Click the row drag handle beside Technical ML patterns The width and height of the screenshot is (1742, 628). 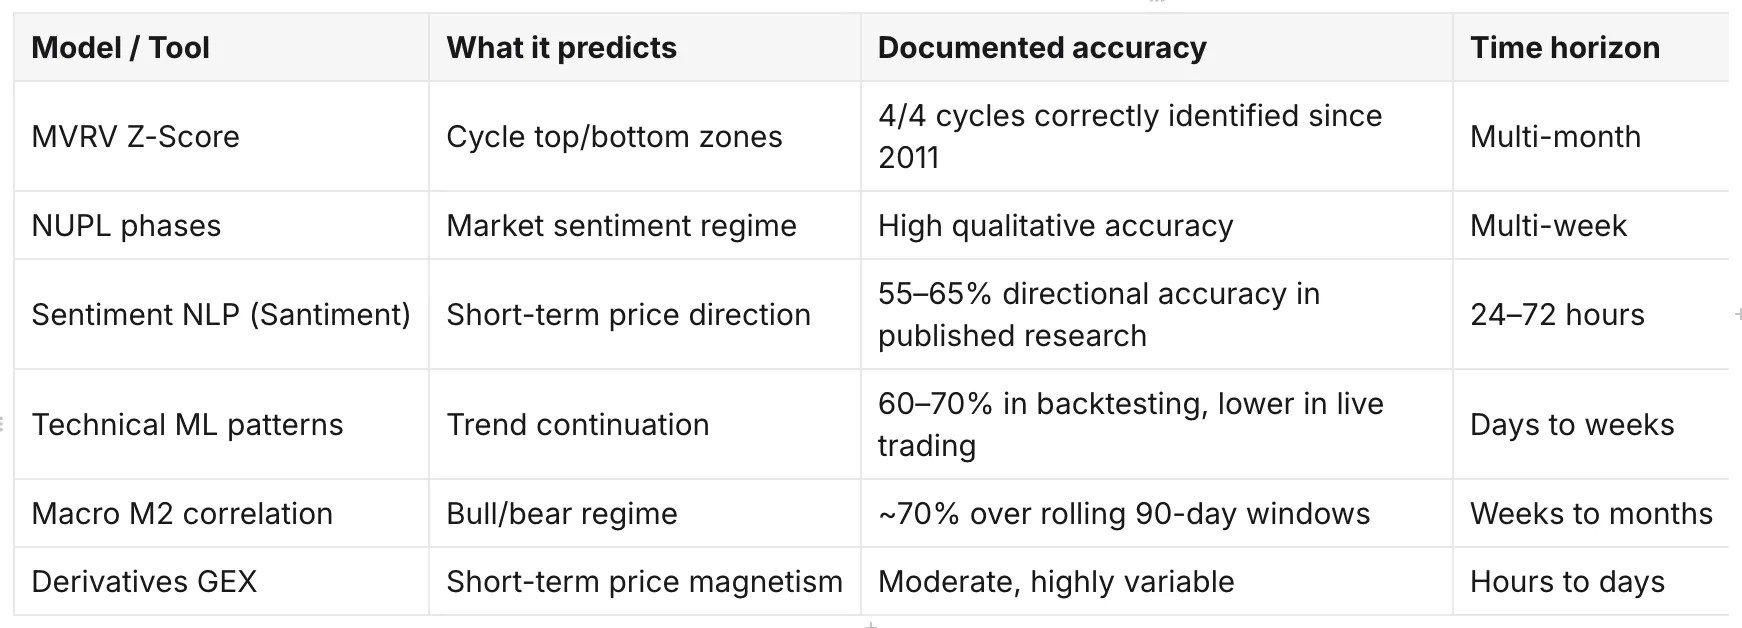click(3, 424)
